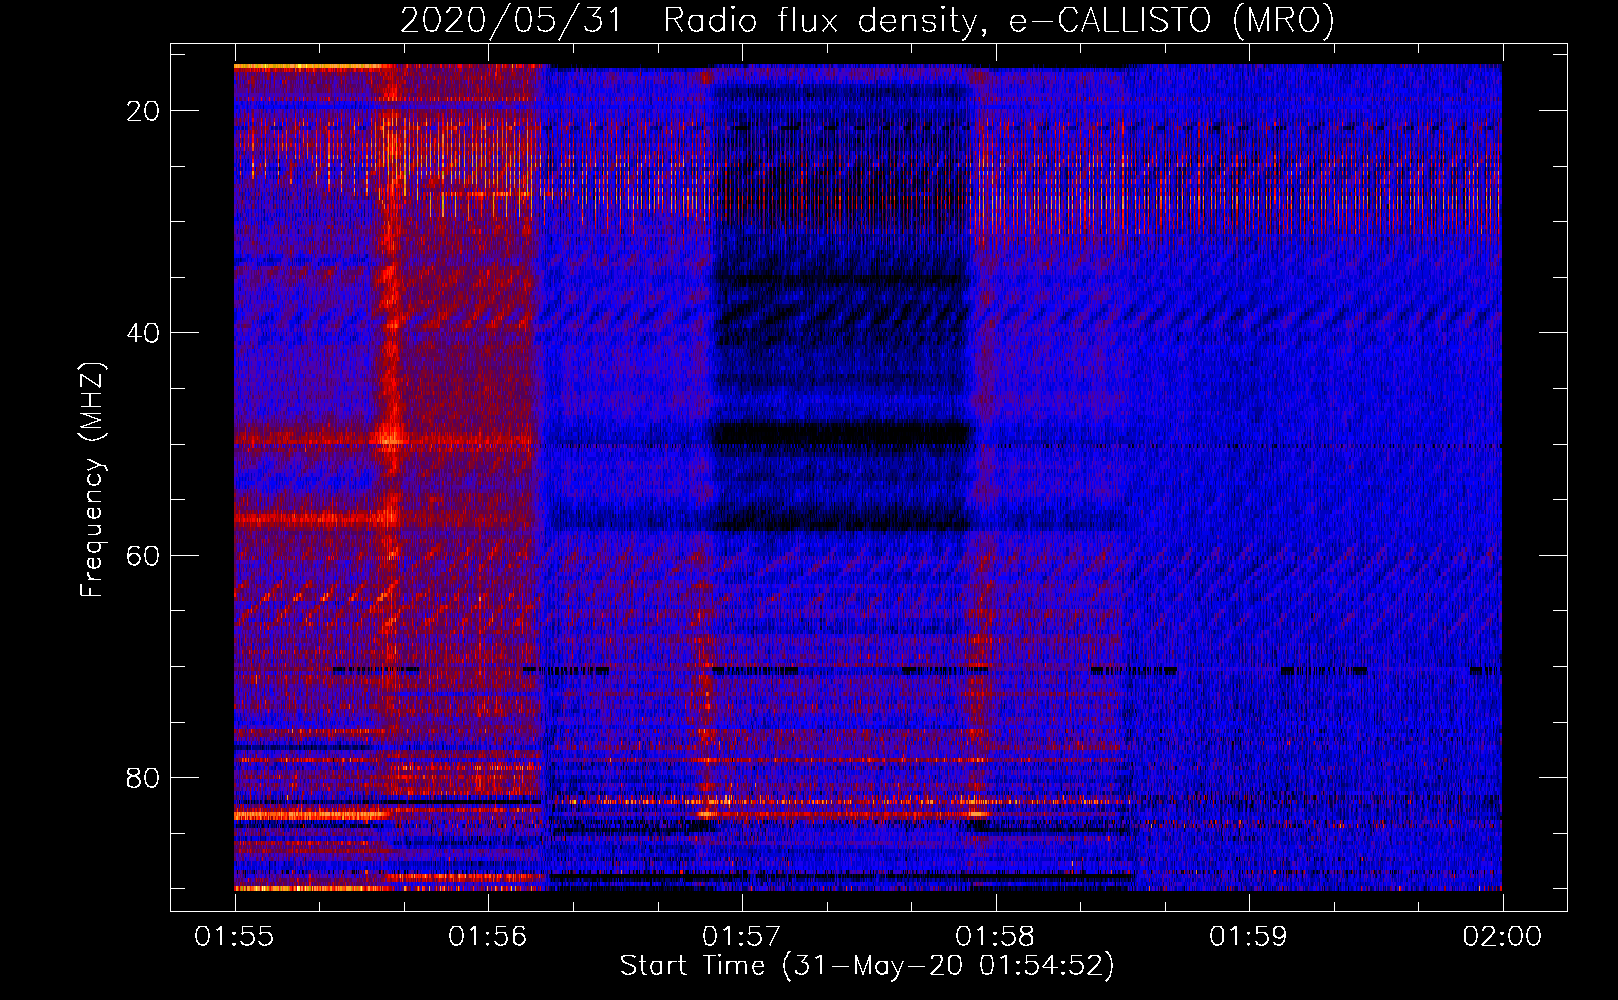Click the 'Start Time (31-May-20 01:54:52)' label
The height and width of the screenshot is (1000, 1618).
tap(867, 966)
